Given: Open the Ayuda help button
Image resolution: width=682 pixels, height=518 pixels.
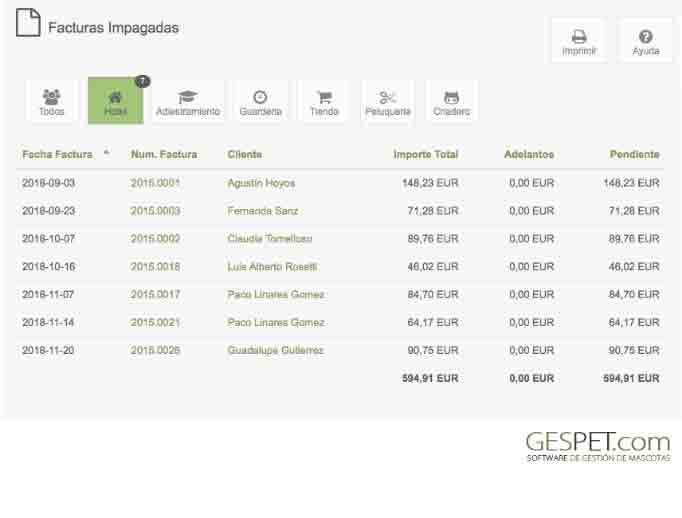Looking at the screenshot, I should tap(645, 41).
